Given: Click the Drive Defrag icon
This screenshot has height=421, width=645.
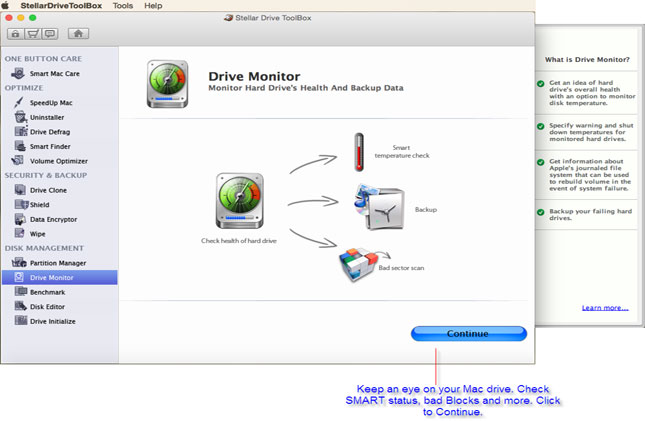Looking at the screenshot, I should (21, 131).
